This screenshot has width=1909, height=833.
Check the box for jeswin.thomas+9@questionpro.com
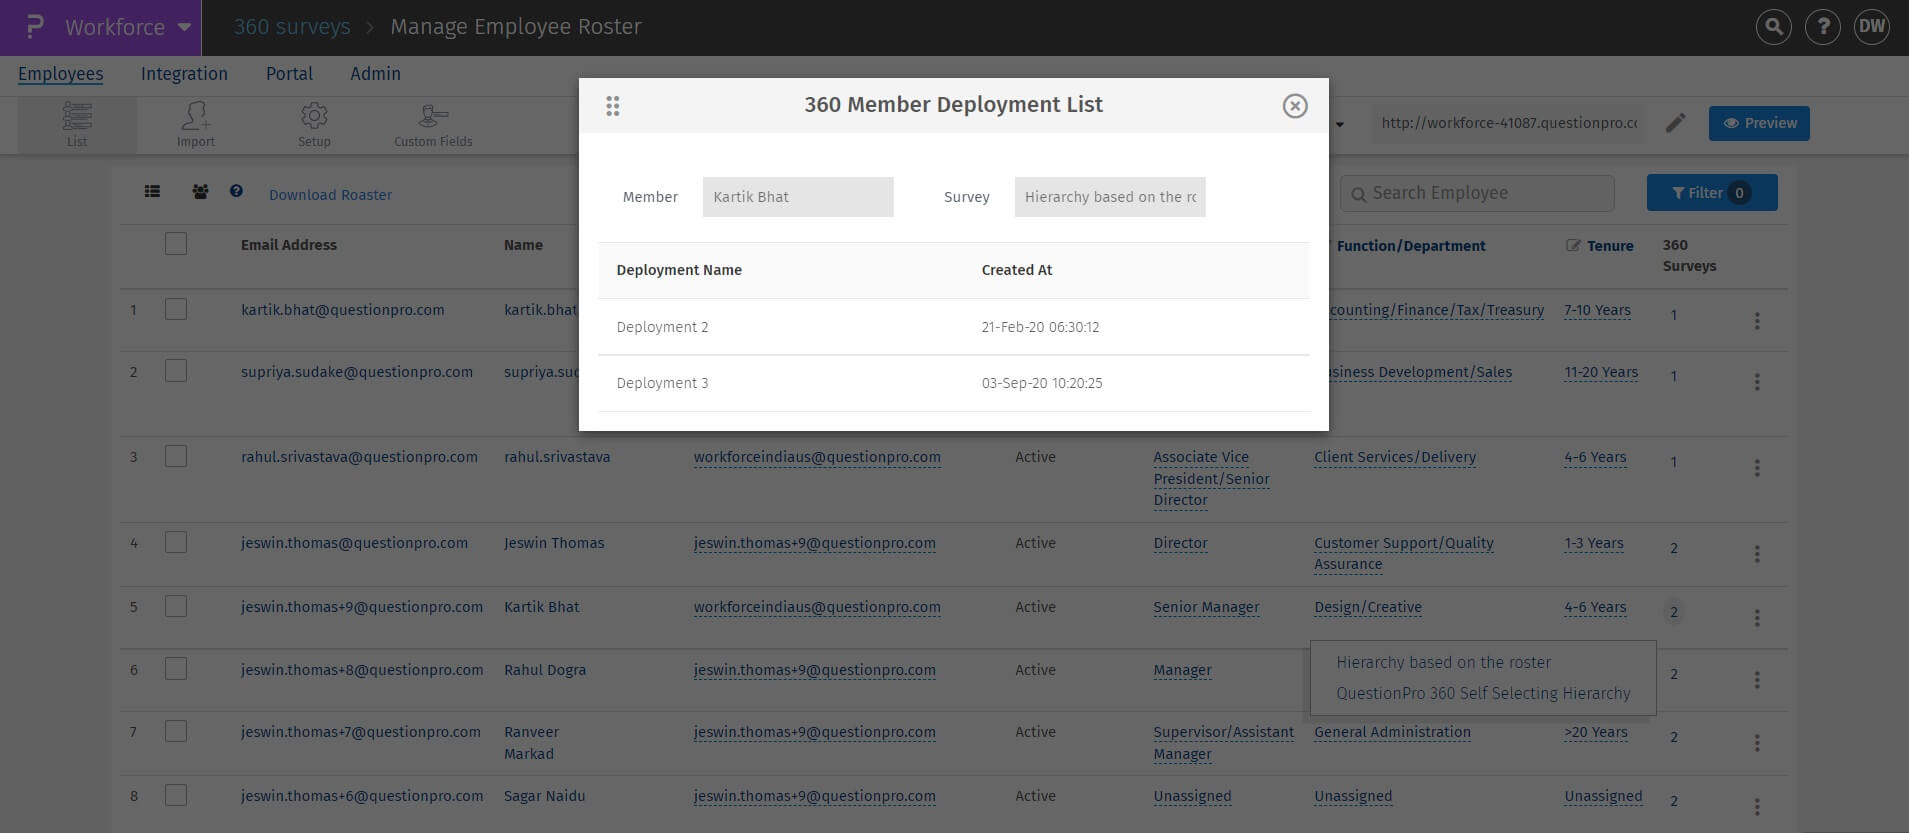tap(176, 606)
